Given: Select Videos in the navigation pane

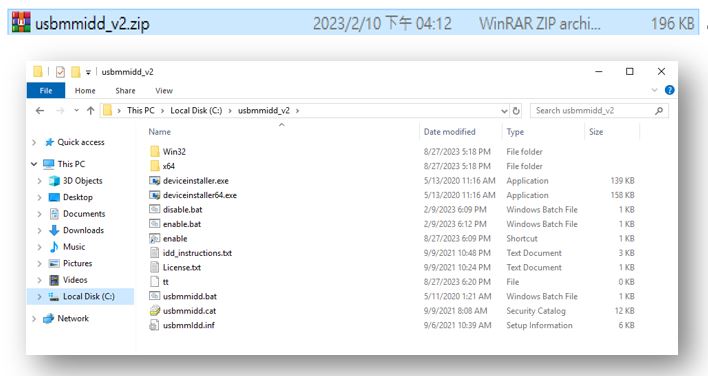Looking at the screenshot, I should click(75, 280).
